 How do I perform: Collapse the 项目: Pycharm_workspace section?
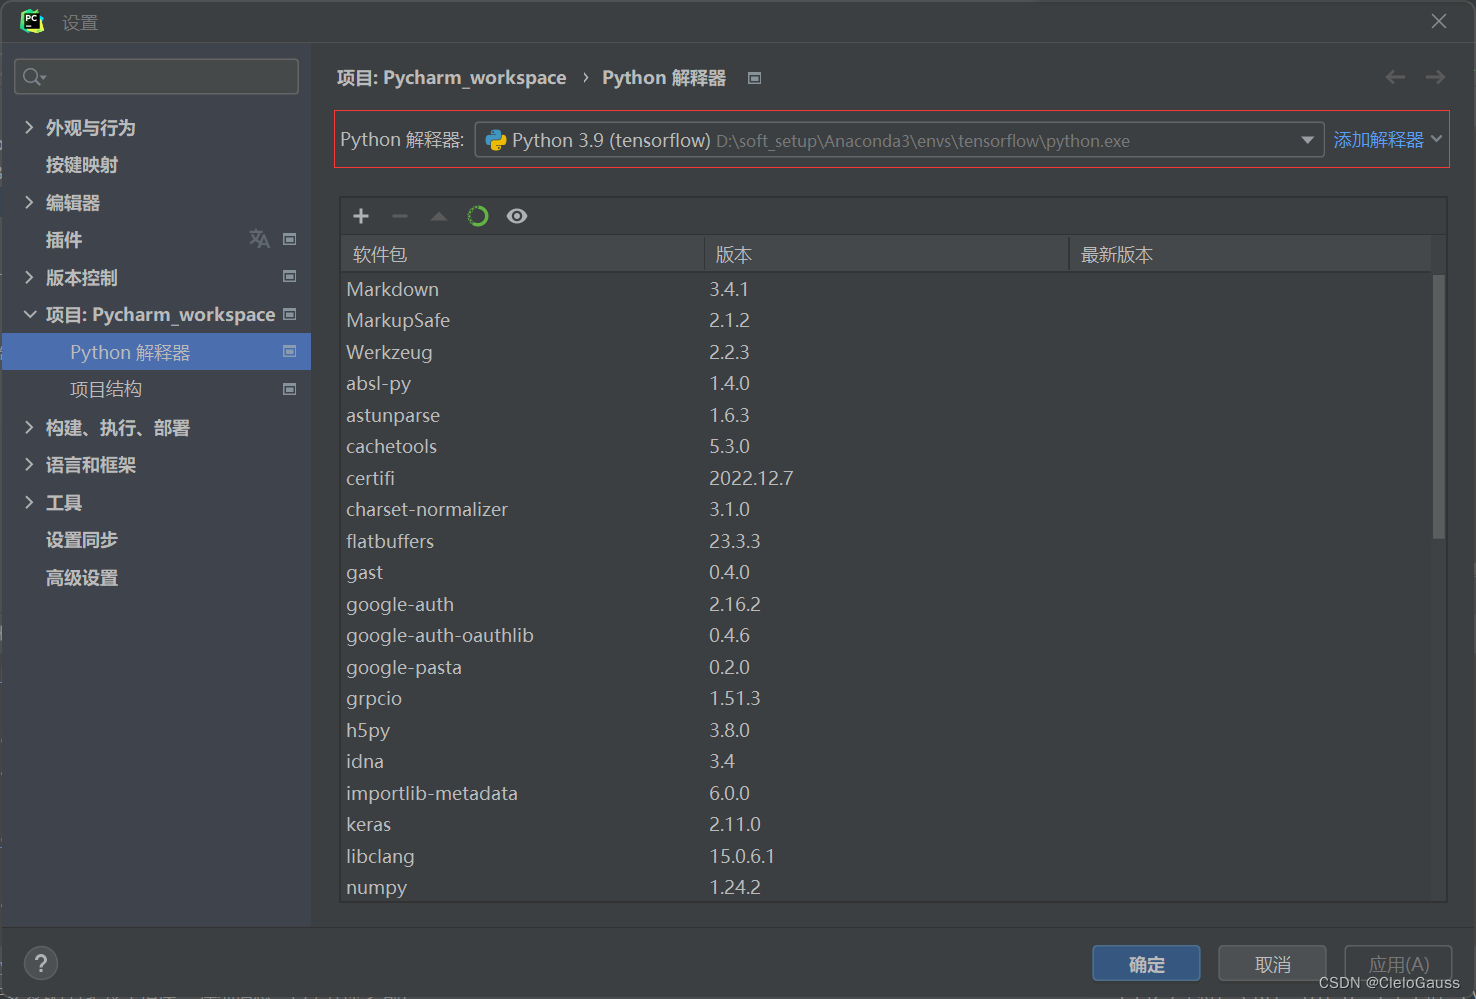click(29, 314)
